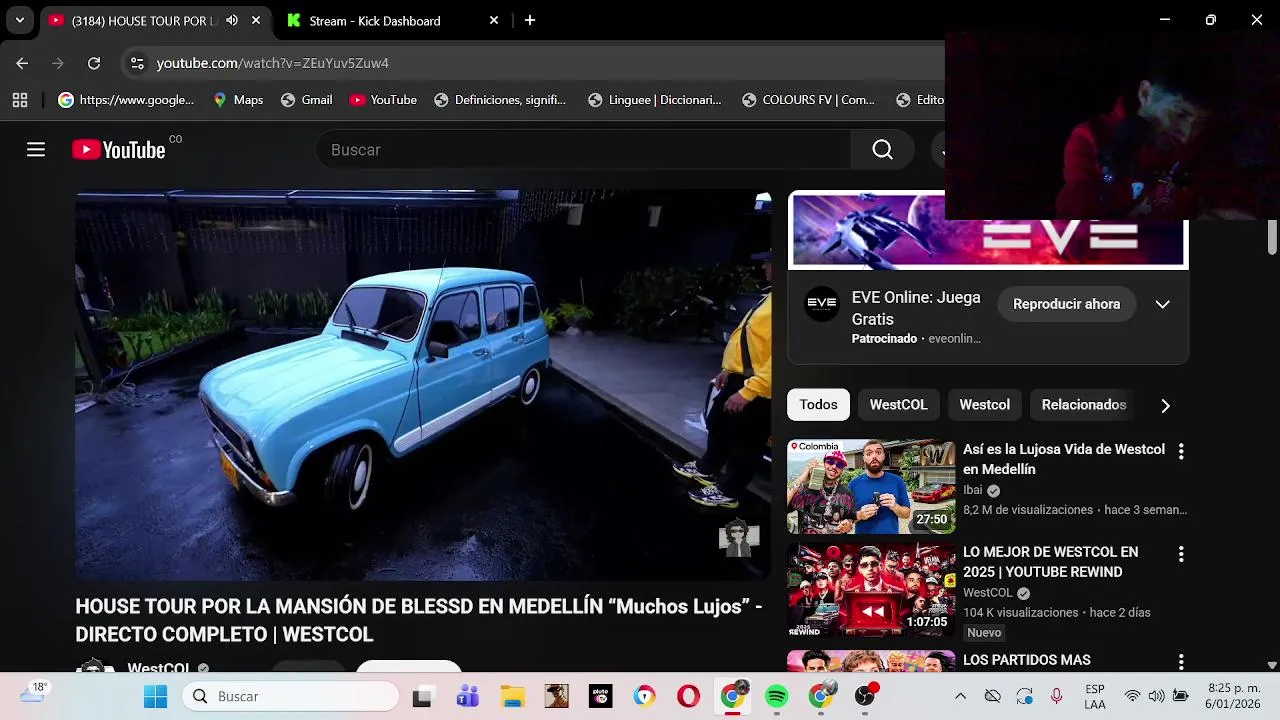Open Ibai channel name link
Screen dimensions: 1280x720
[973, 490]
